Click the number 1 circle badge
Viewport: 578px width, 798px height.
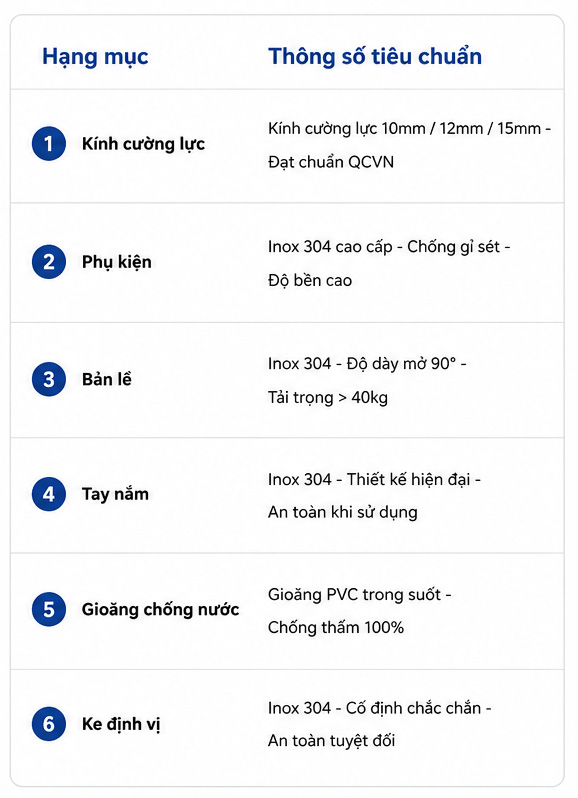click(49, 144)
